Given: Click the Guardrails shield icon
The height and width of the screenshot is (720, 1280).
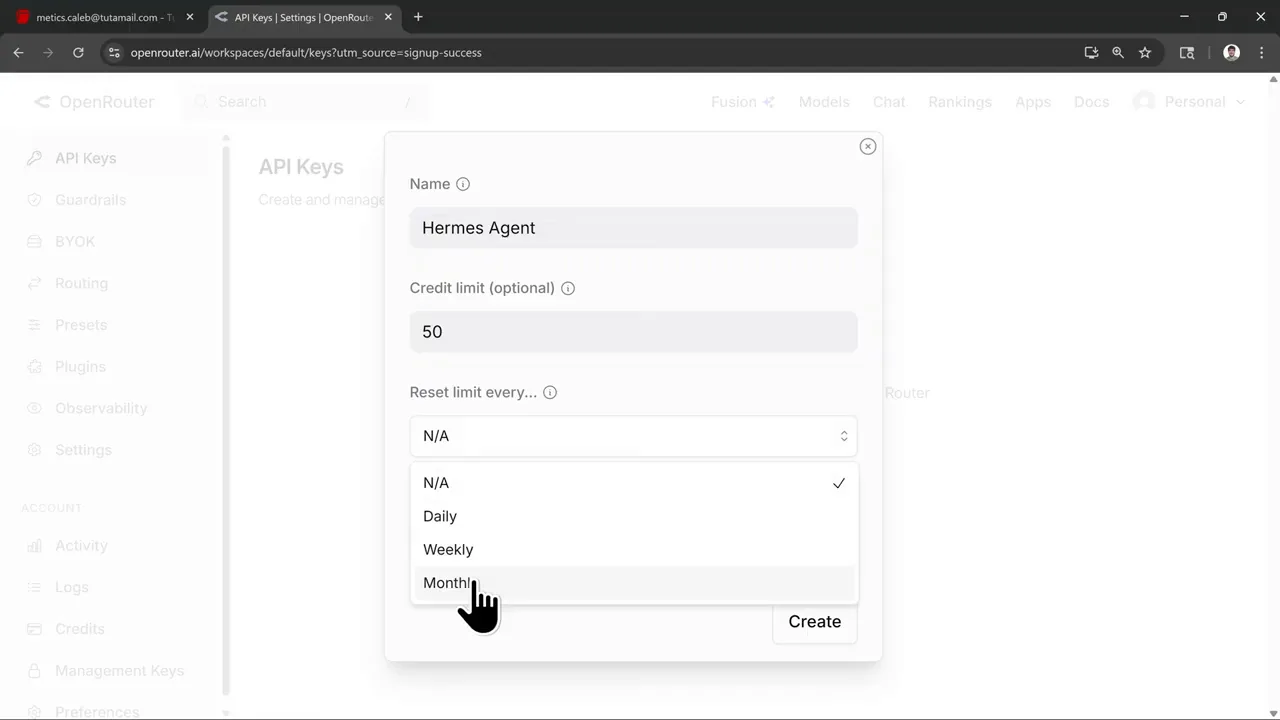Looking at the screenshot, I should click(35, 200).
